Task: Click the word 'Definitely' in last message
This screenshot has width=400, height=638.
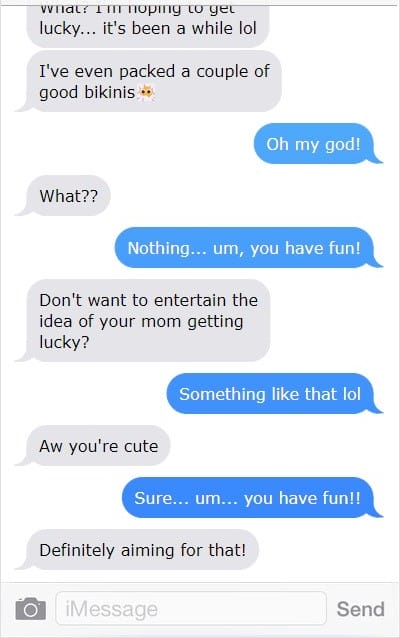Action: tap(77, 550)
